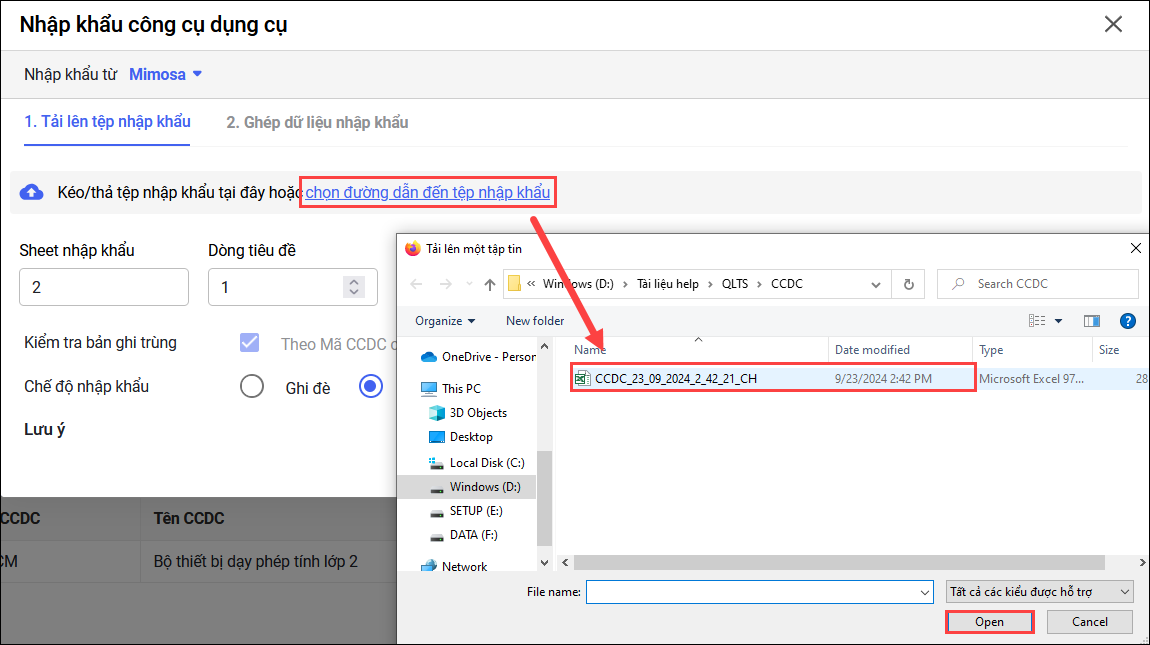1150x645 pixels.
Task: Close the Tải lên một tập tin dialog
Action: point(1135,249)
